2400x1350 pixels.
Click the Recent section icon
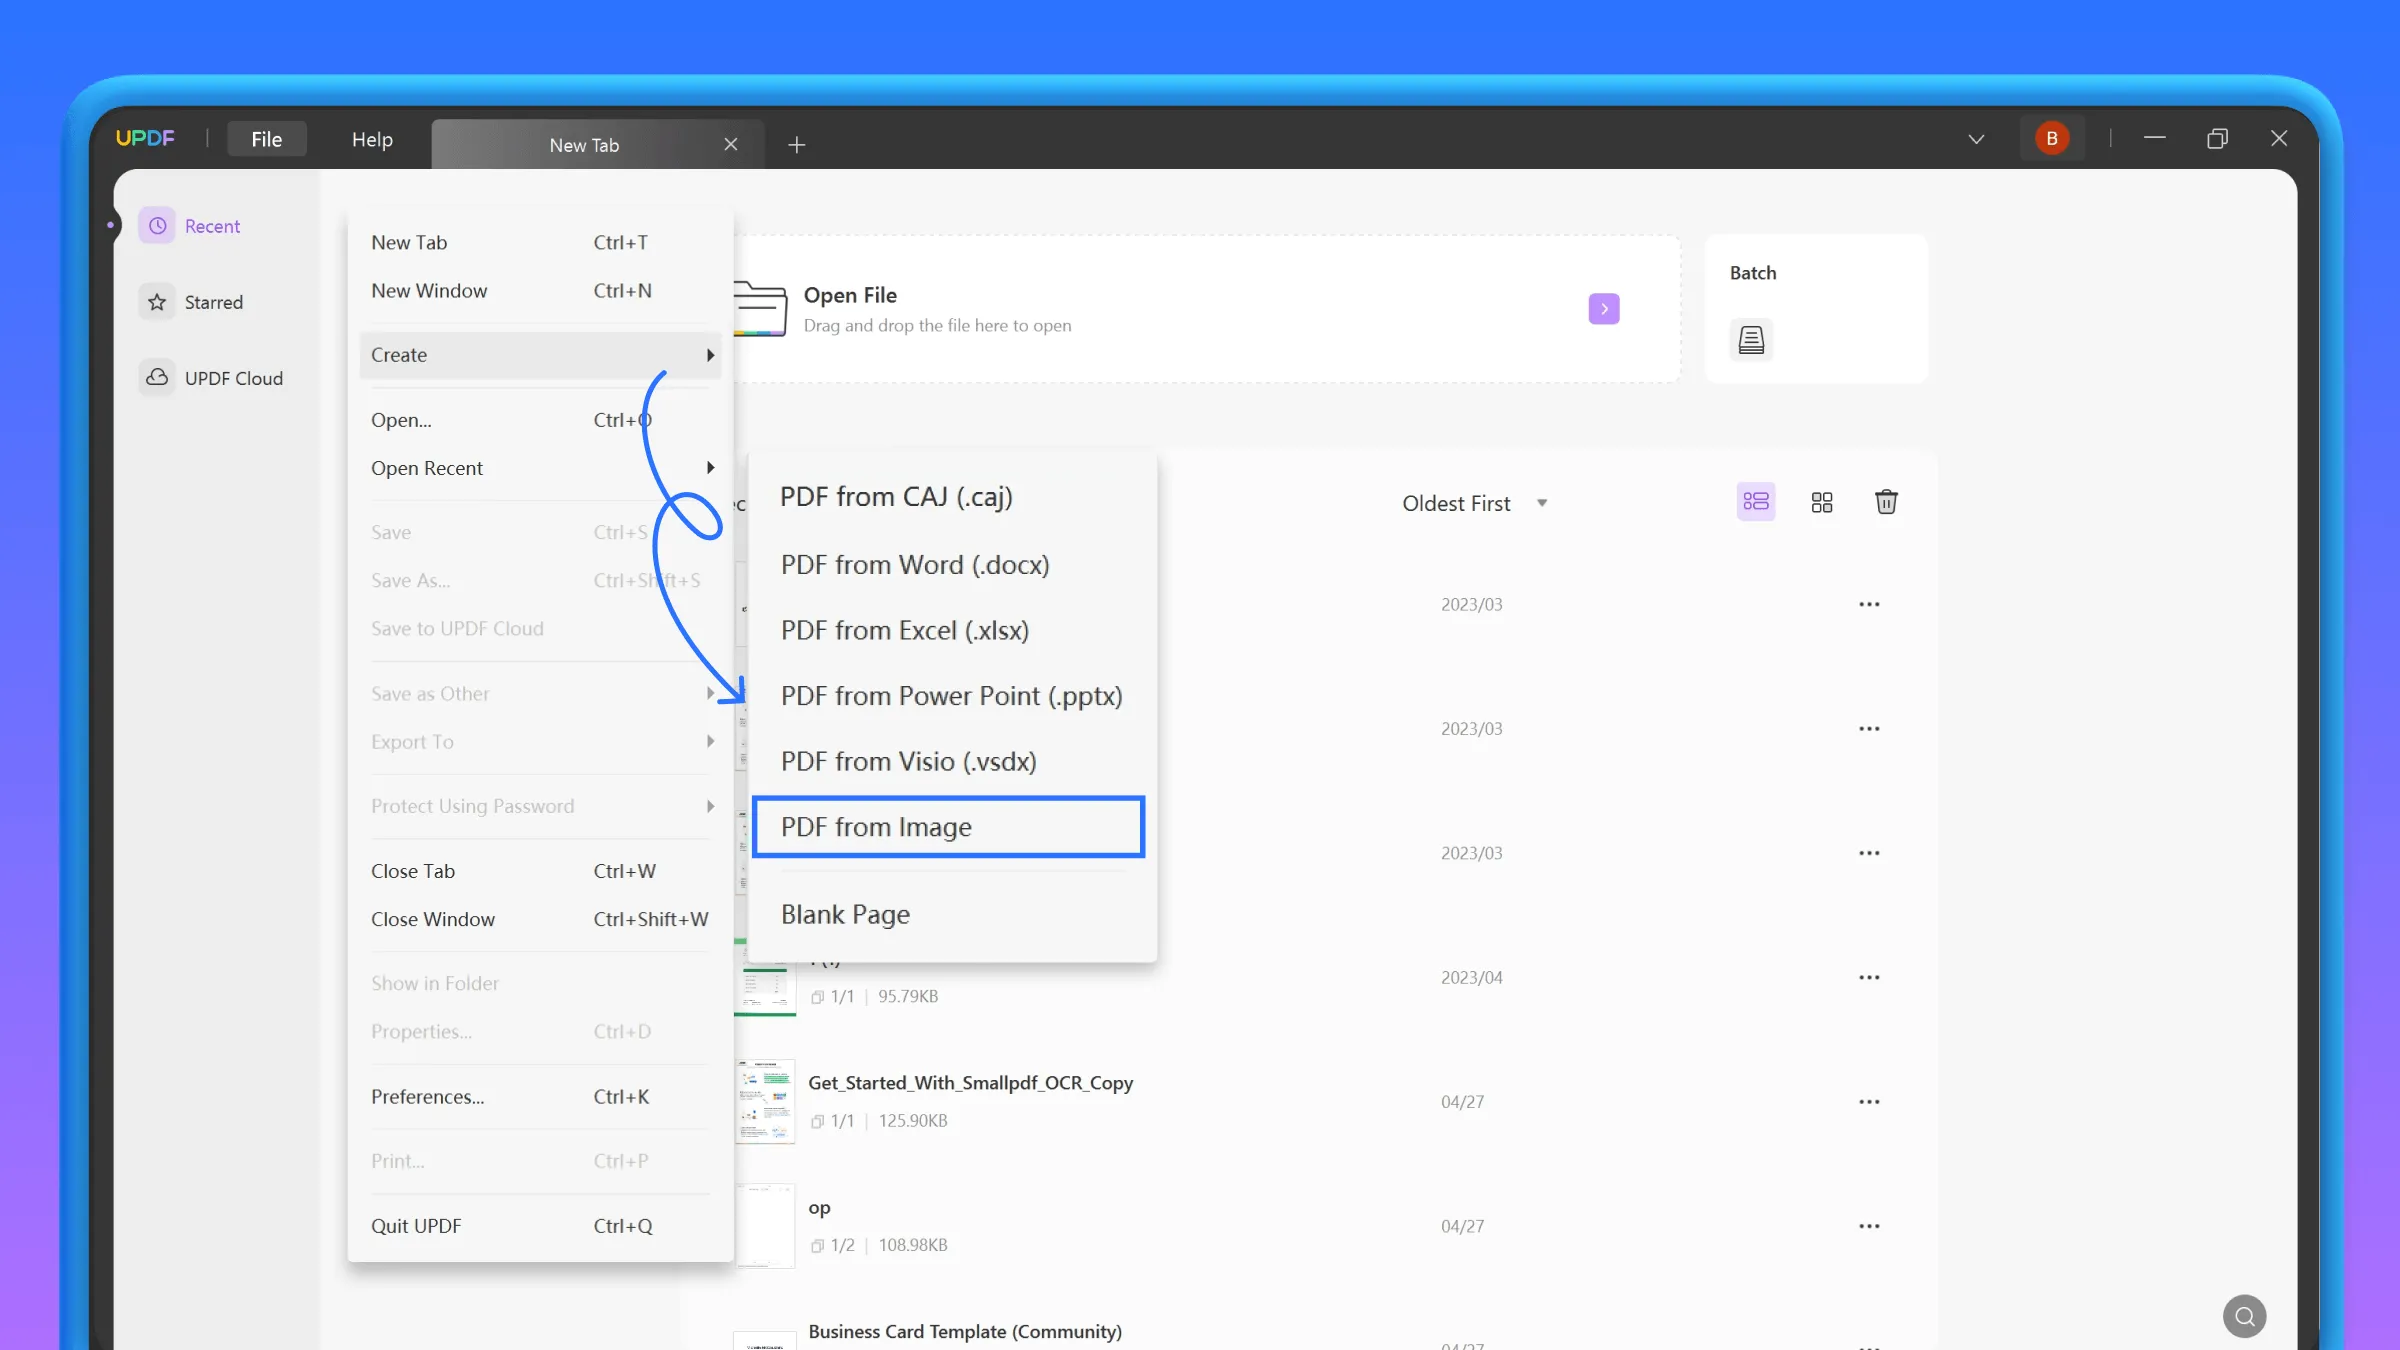pos(158,226)
